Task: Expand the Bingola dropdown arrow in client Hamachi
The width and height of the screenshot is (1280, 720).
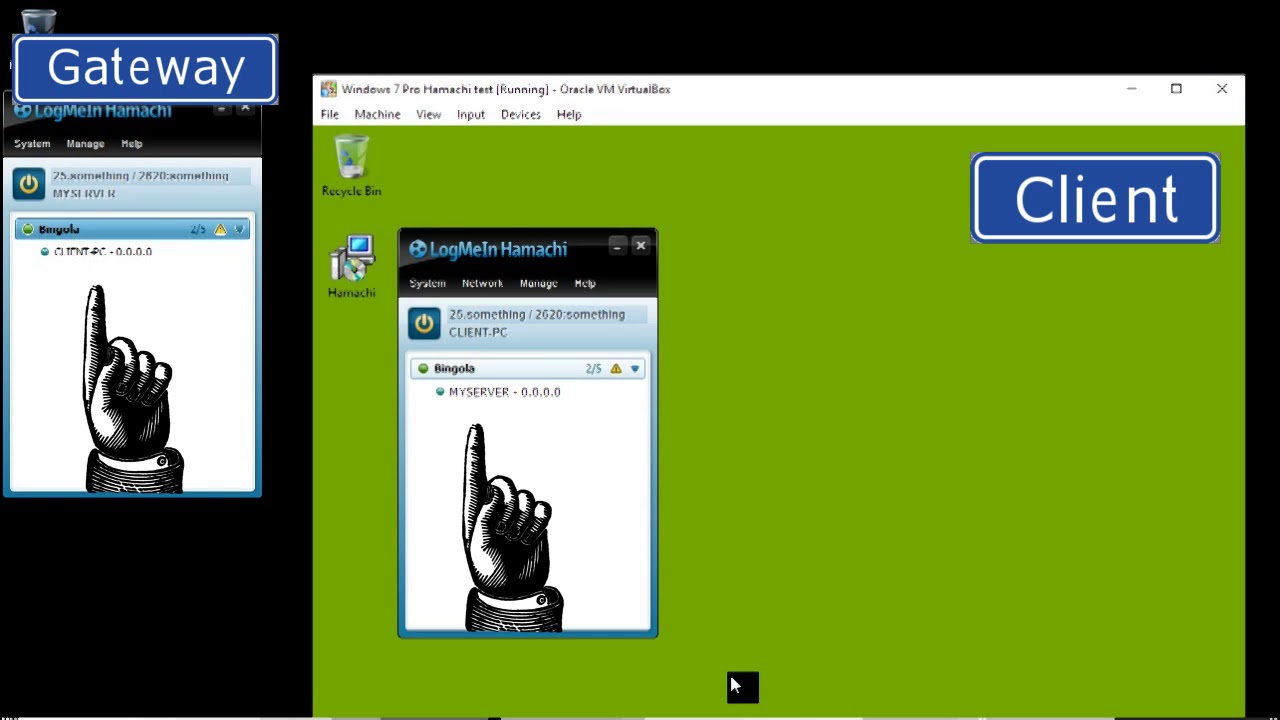Action: tap(634, 369)
